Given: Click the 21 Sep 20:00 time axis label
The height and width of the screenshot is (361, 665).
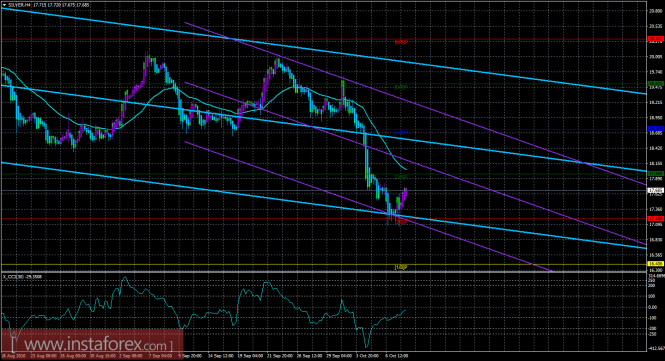Looking at the screenshot, I should point(280,356).
